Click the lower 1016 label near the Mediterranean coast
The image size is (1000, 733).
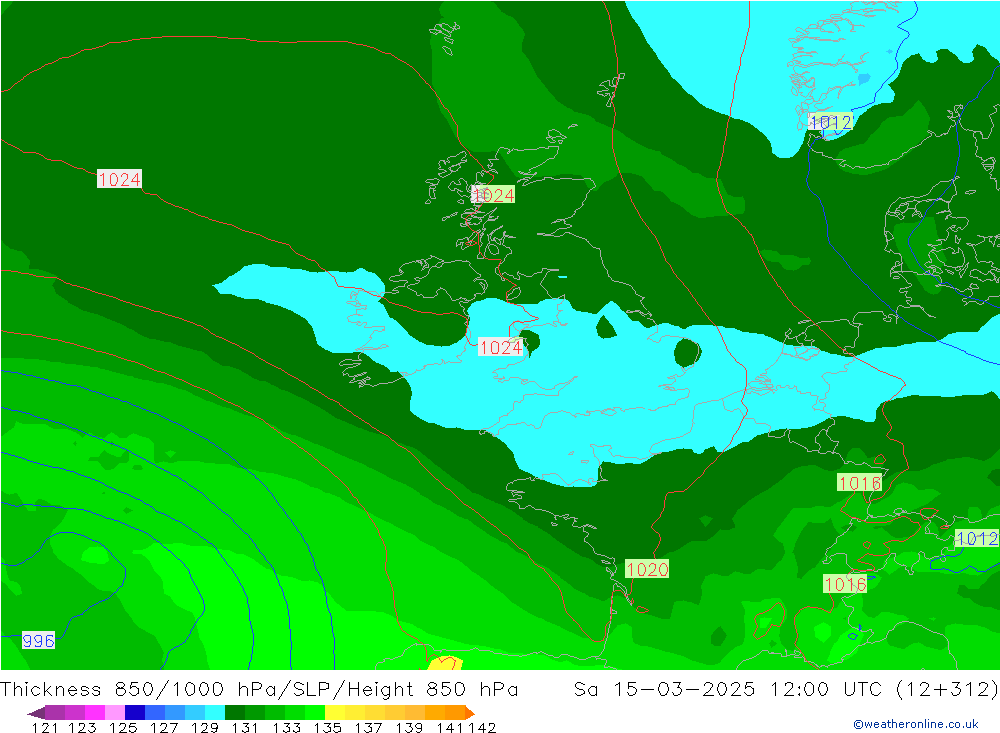click(845, 584)
